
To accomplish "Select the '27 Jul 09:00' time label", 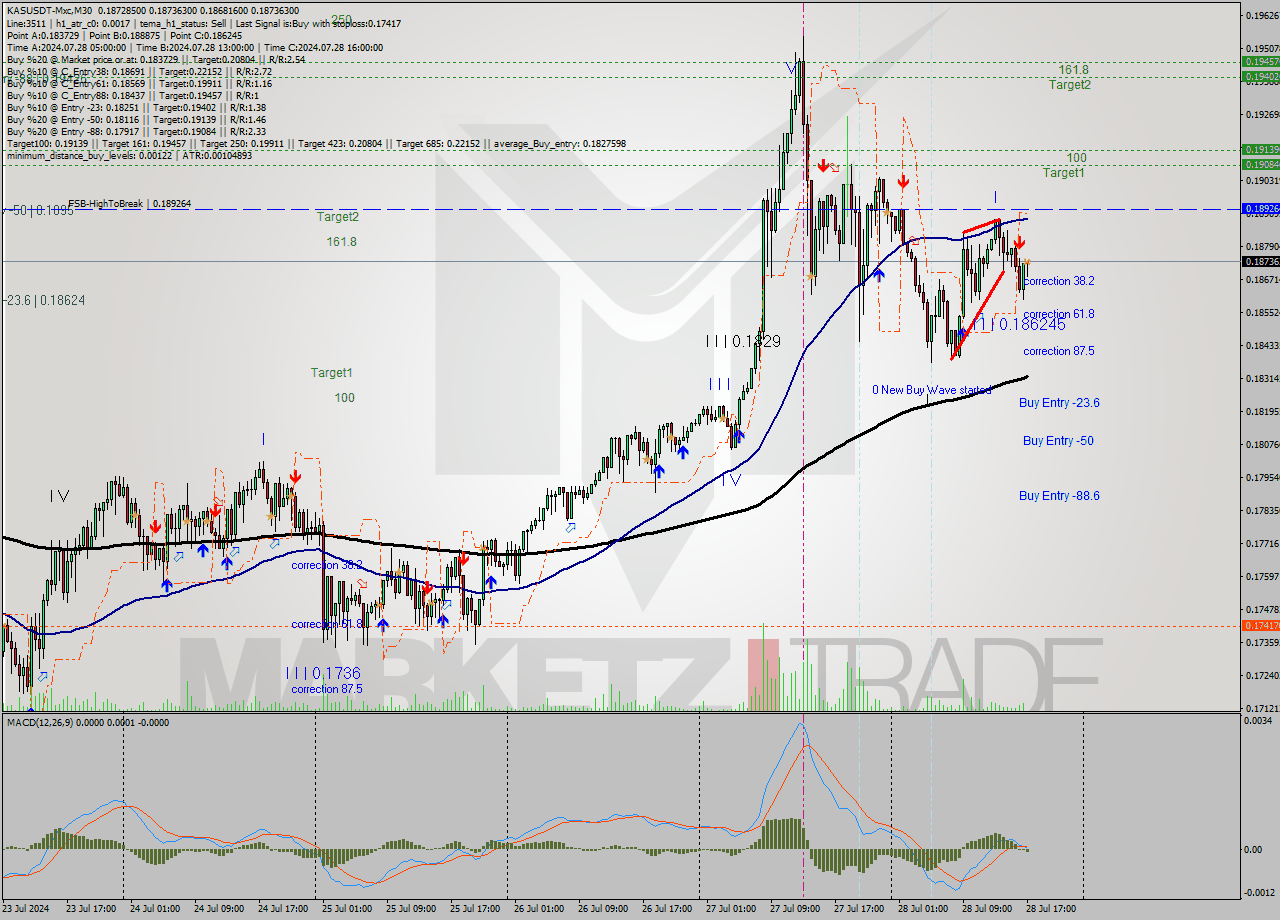I will point(795,909).
